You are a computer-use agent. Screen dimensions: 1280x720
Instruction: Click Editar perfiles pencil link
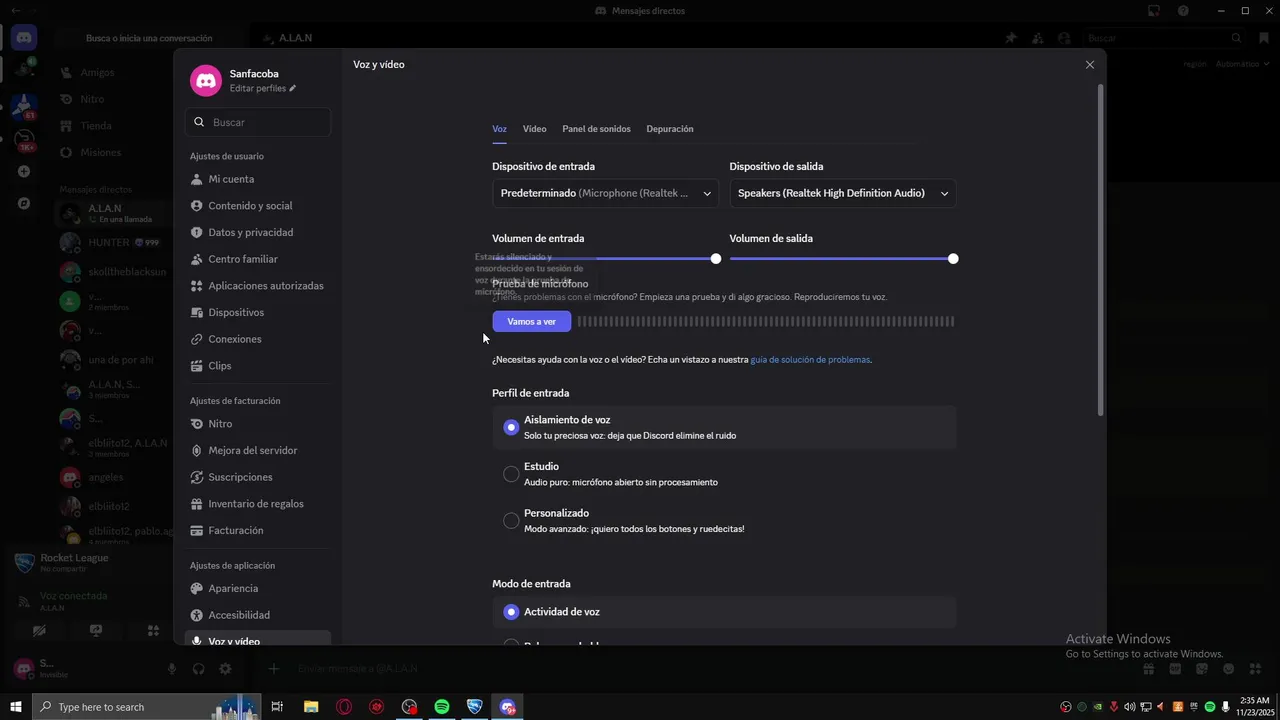point(263,88)
